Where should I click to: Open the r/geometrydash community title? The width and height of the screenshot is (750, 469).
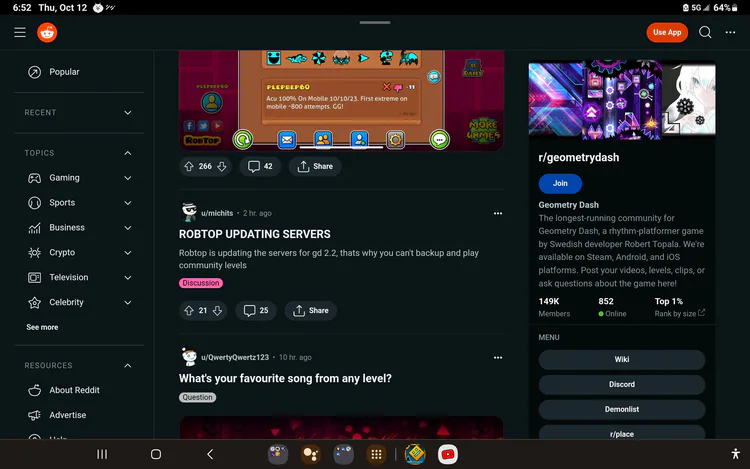coord(579,157)
